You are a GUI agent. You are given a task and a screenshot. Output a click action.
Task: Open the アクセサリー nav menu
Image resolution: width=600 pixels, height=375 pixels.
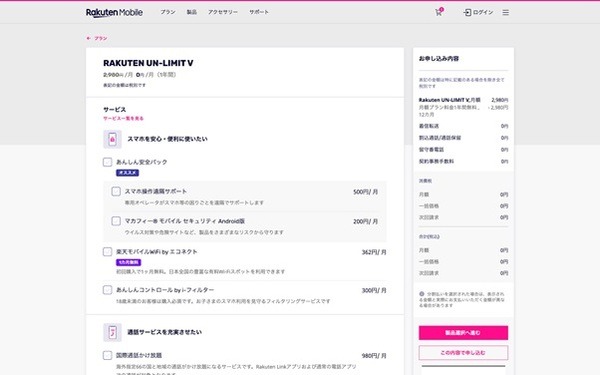coord(223,12)
